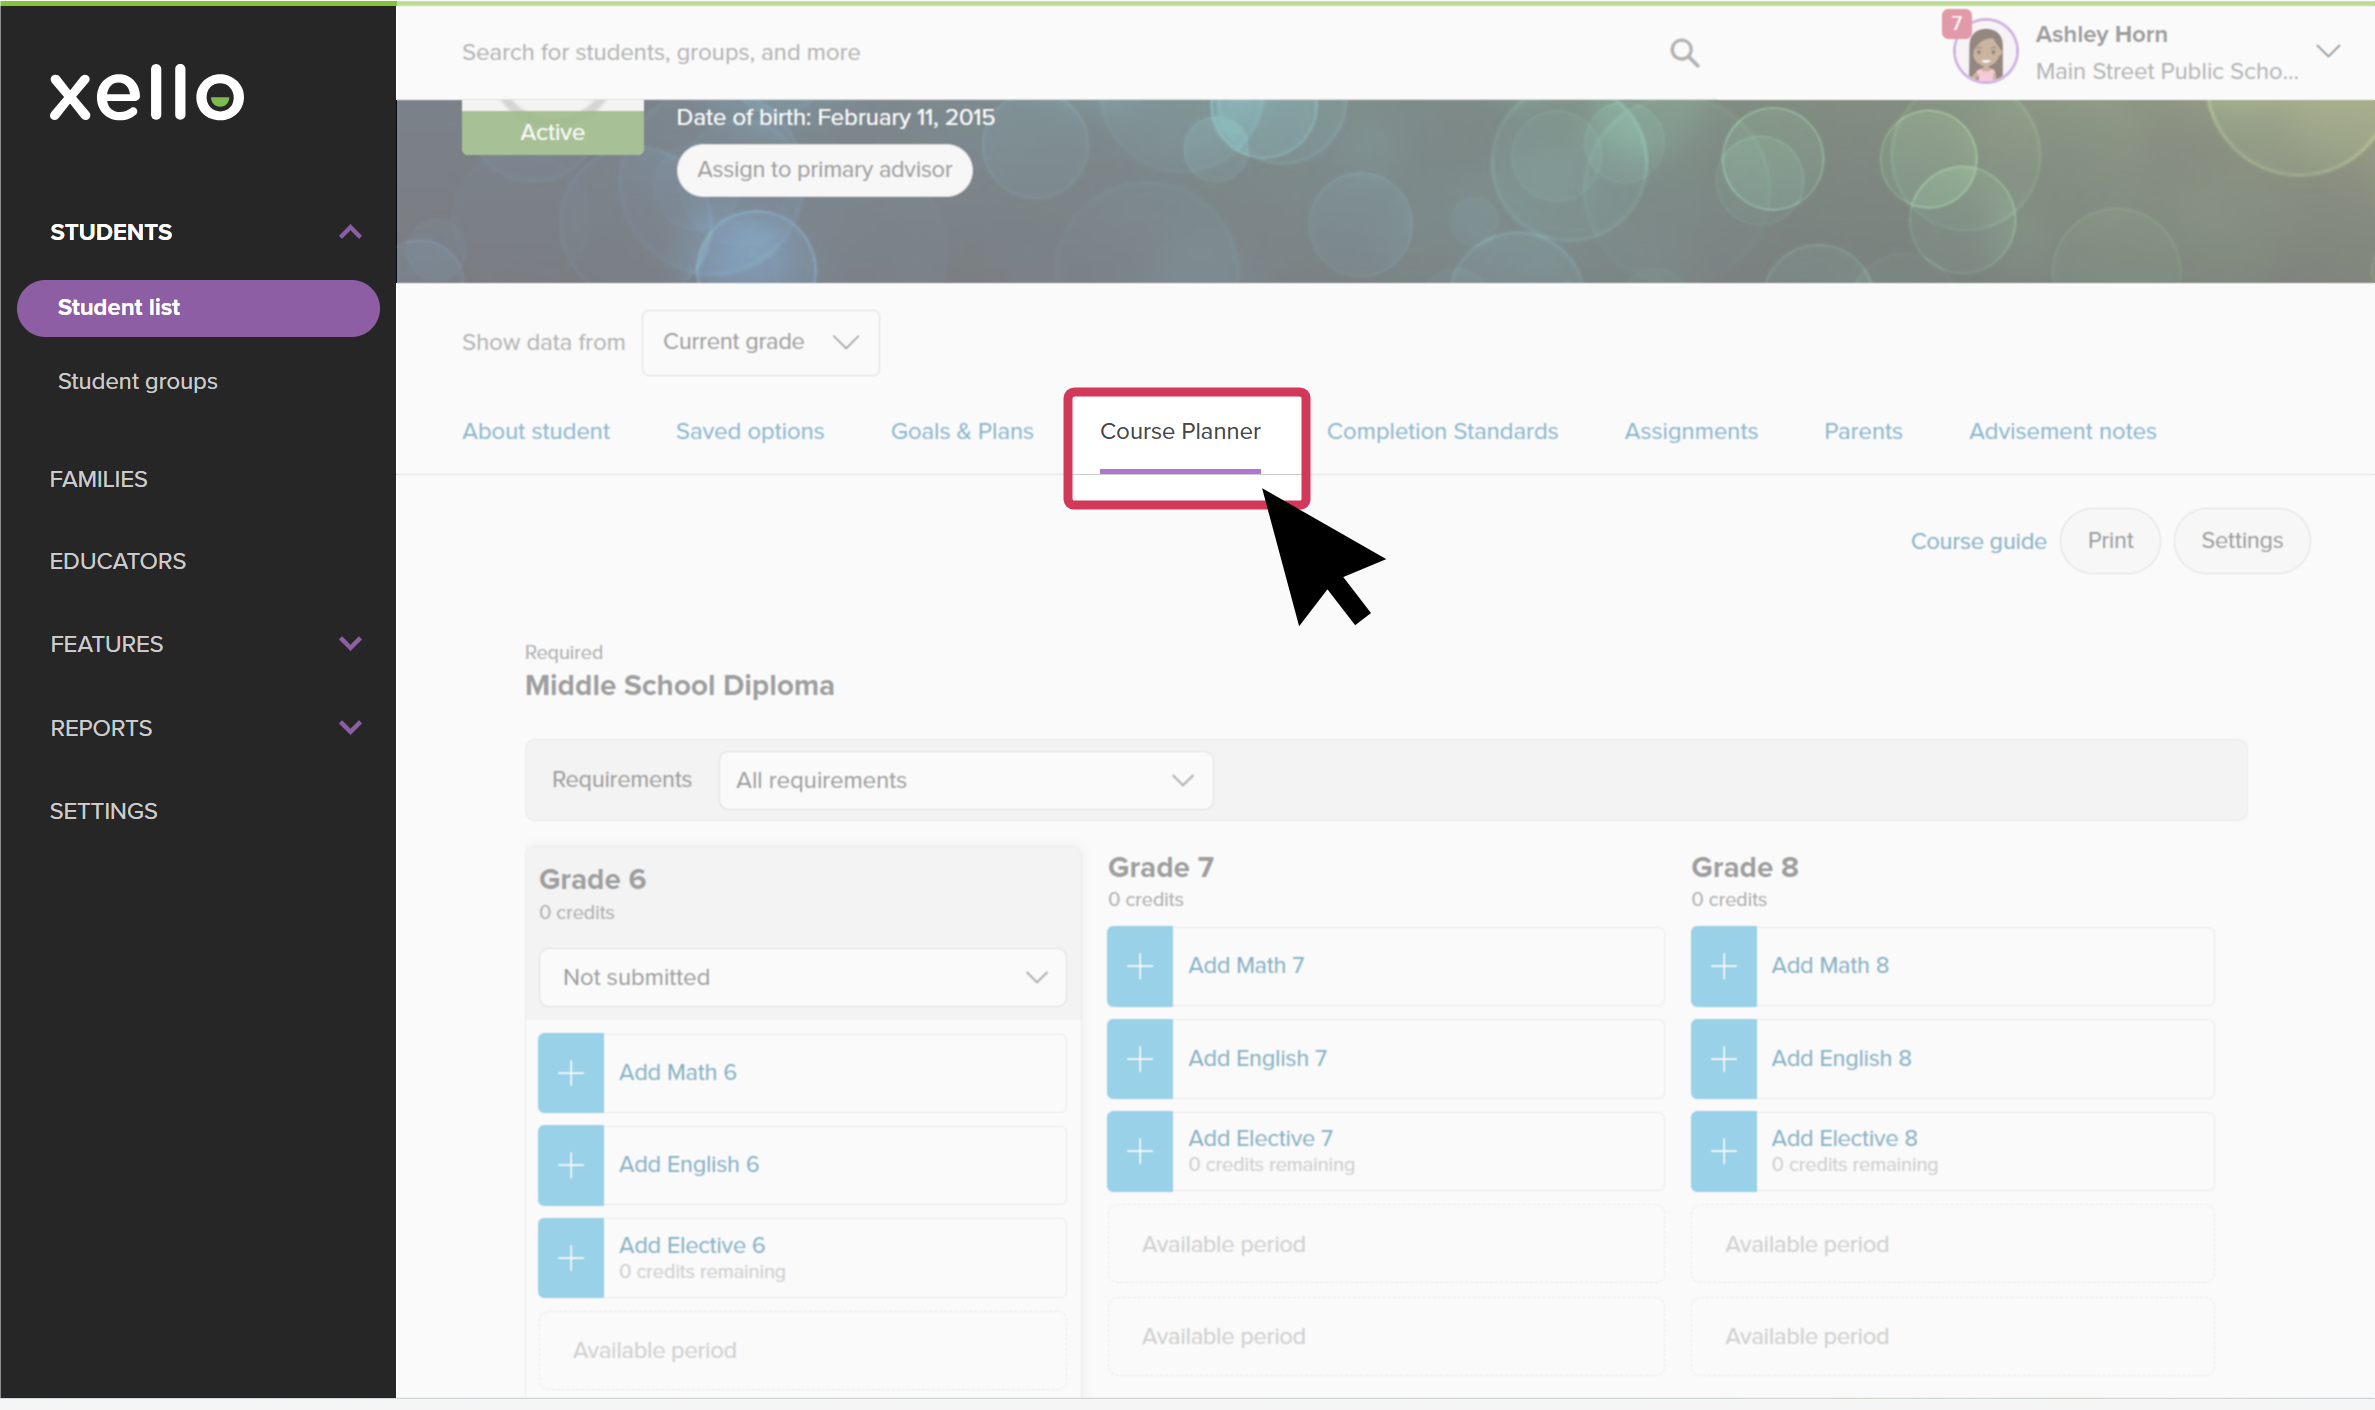
Task: Click Assign to primary advisor button
Action: (824, 170)
